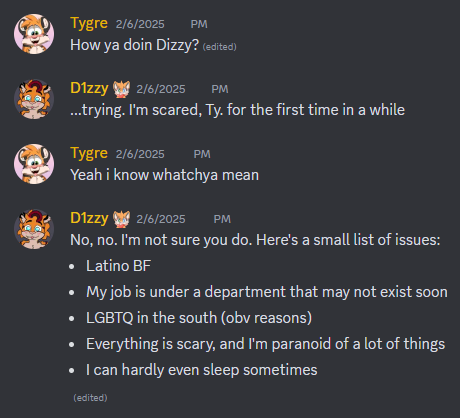Click the cat badge icon beside the last D1zzy name
Image resolution: width=460 pixels, height=418 pixels.
point(122,219)
